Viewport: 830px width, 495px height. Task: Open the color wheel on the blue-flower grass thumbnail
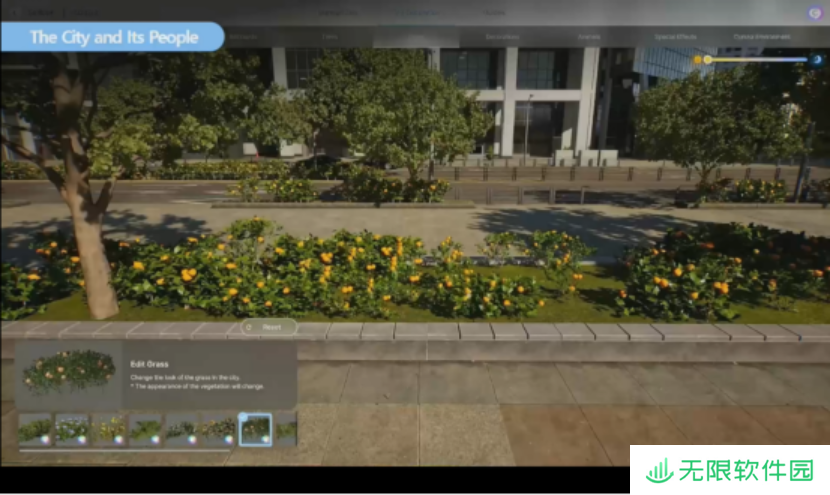pyautogui.click(x=82, y=439)
